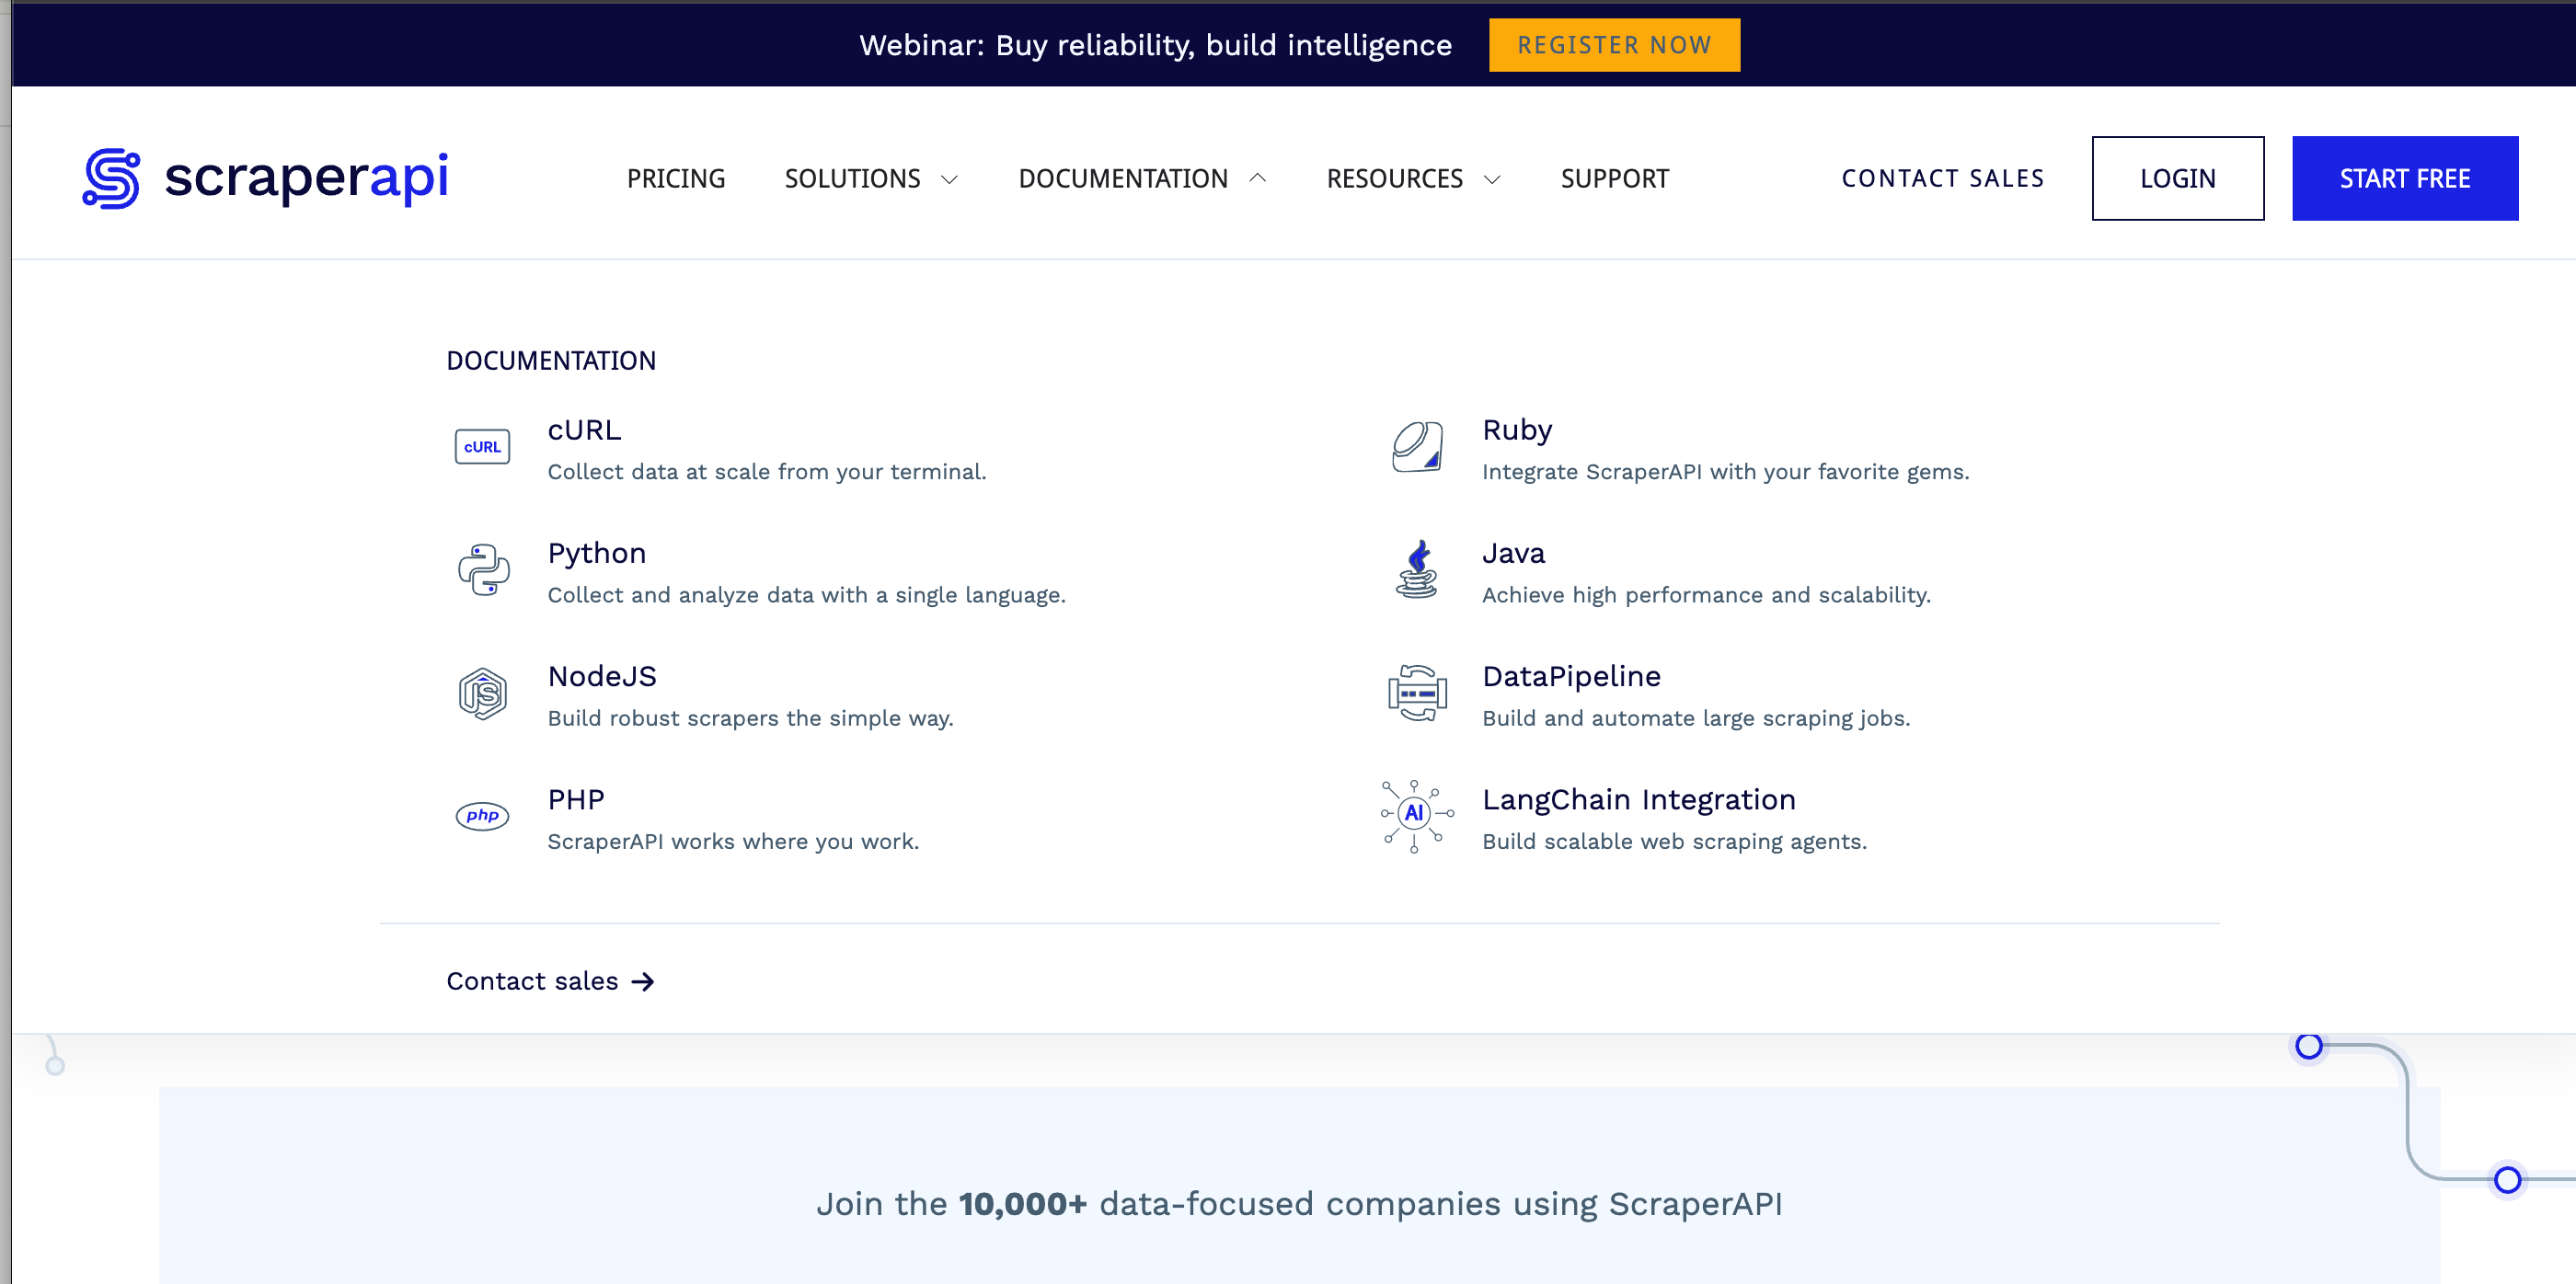Click the Start Free button

point(2405,178)
